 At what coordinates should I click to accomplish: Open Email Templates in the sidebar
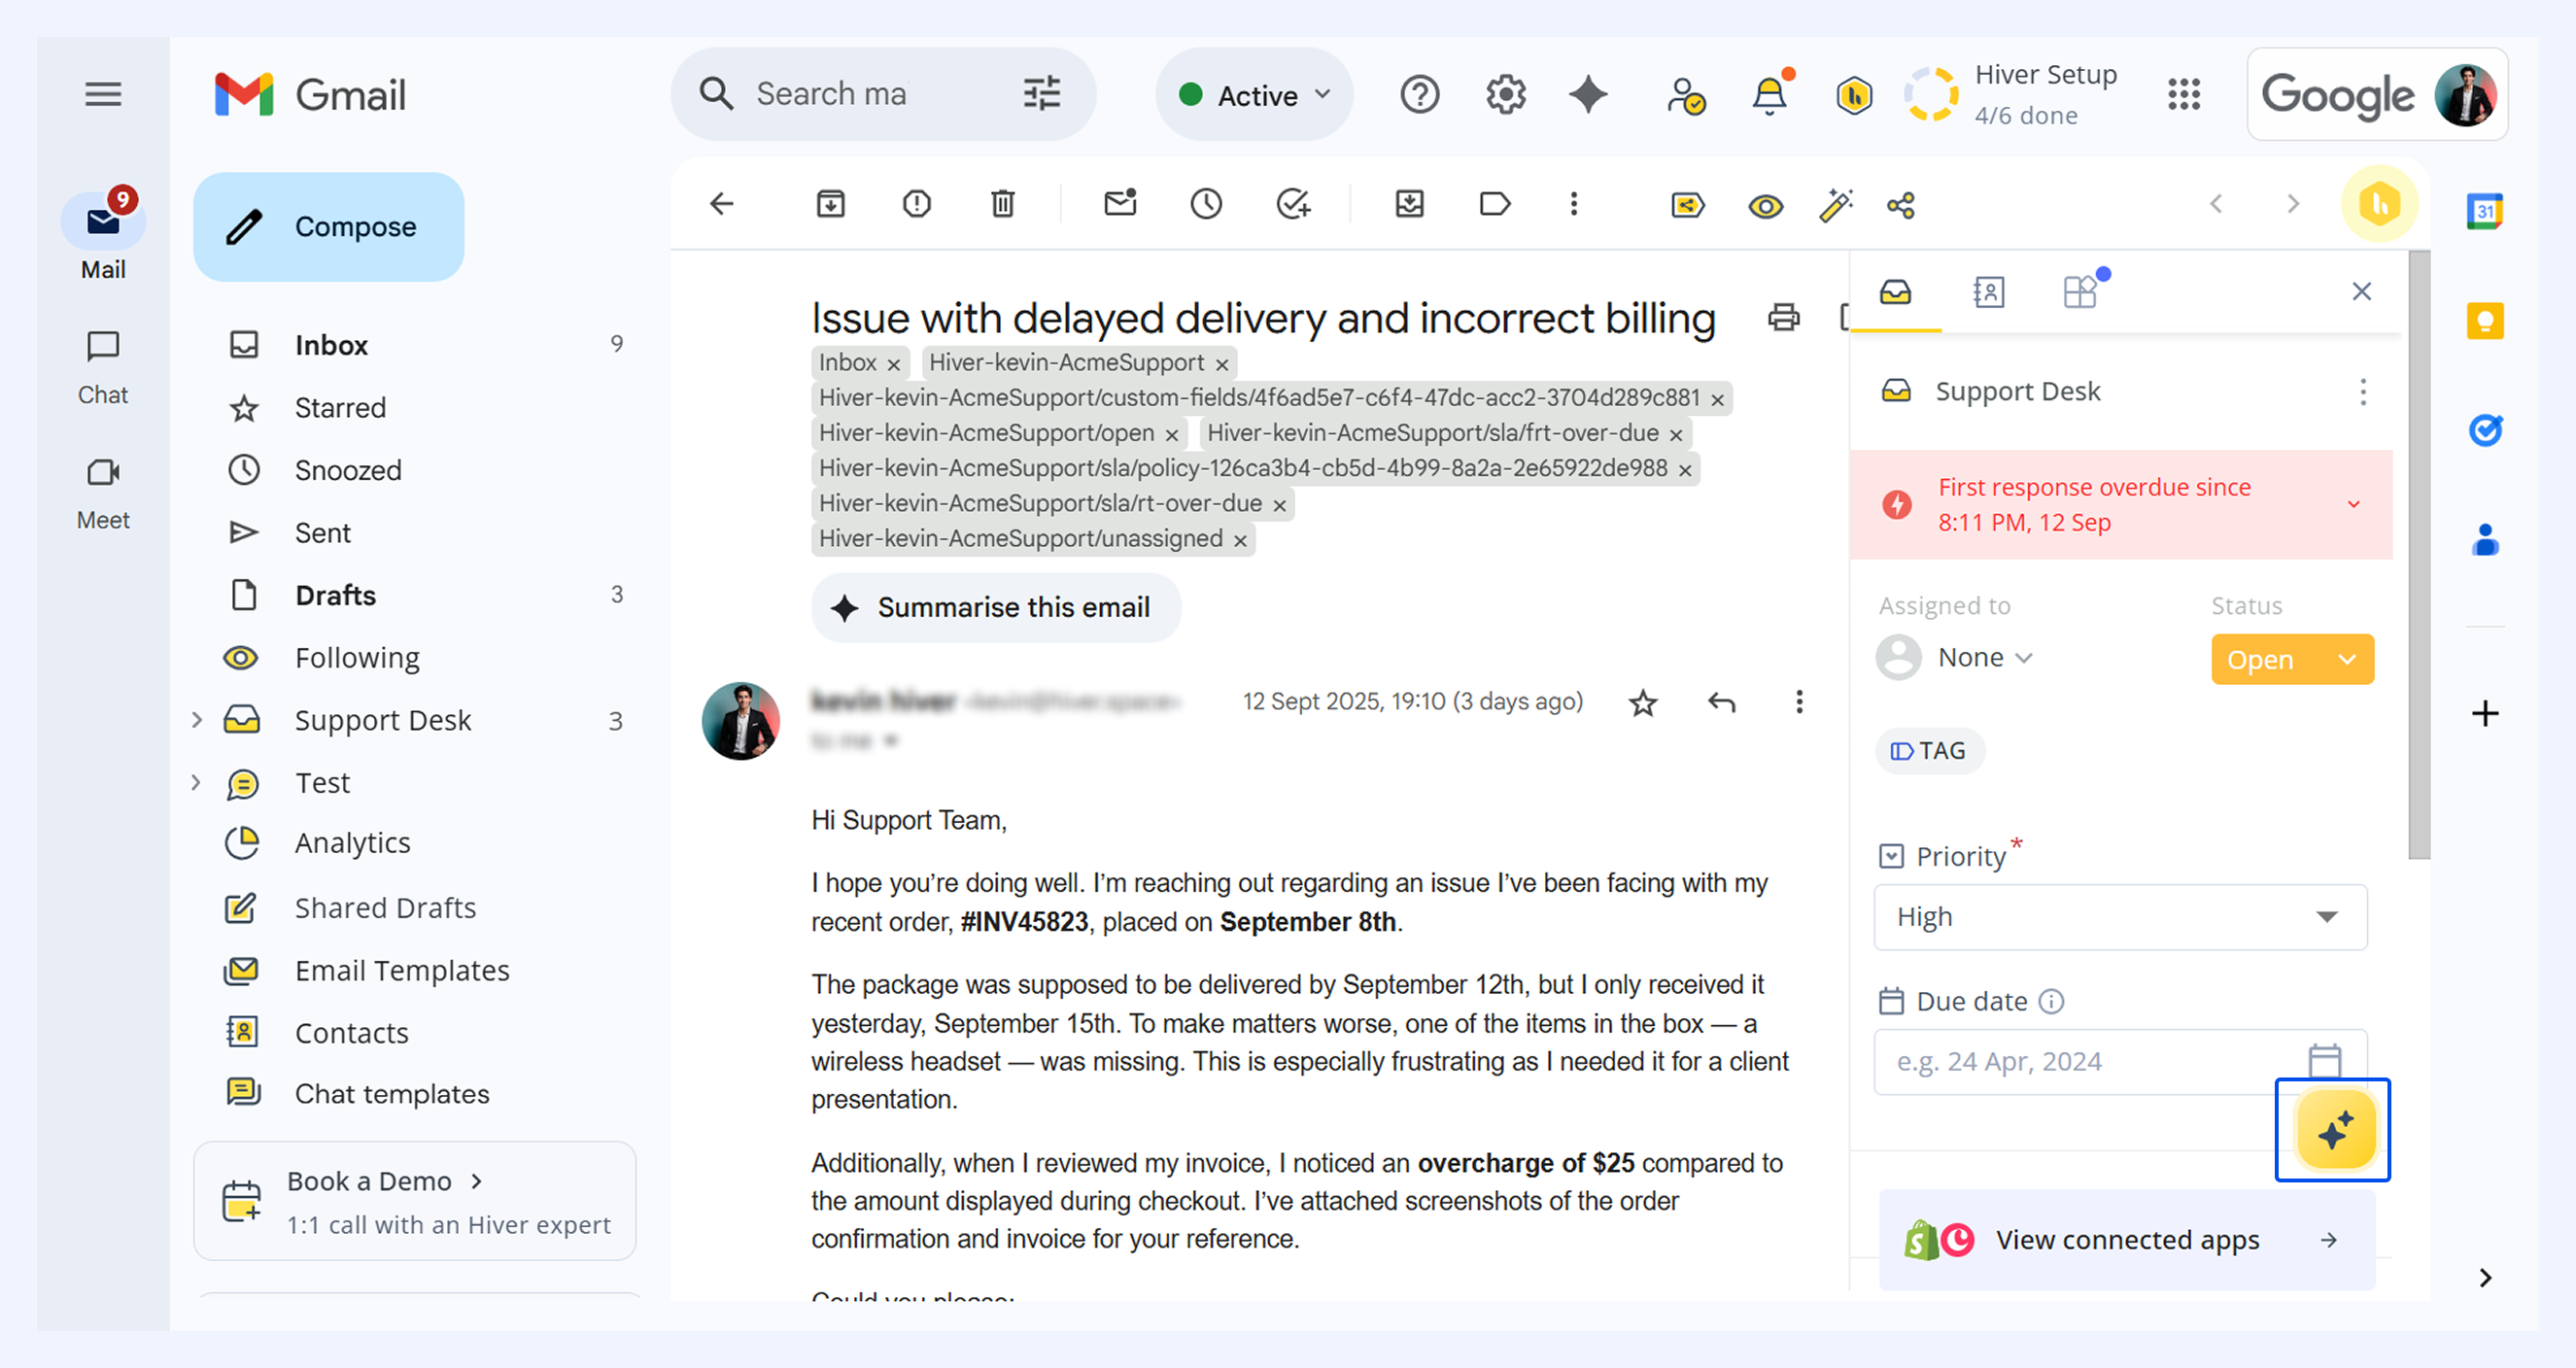point(402,970)
